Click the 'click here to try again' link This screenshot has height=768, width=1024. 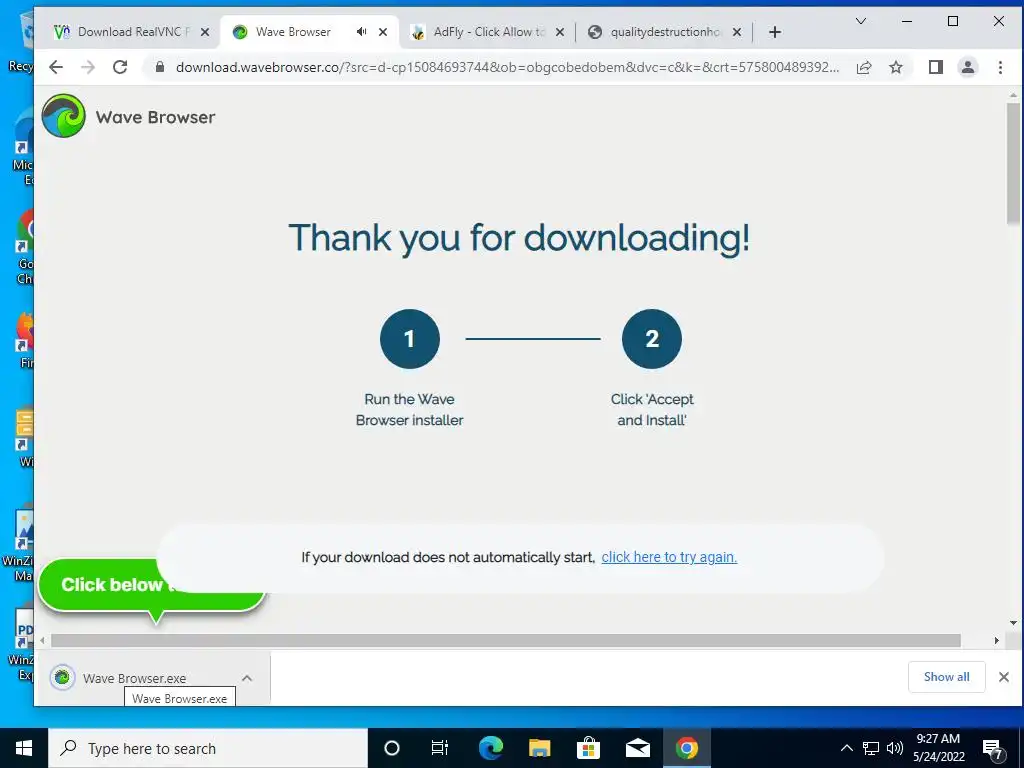coord(669,557)
